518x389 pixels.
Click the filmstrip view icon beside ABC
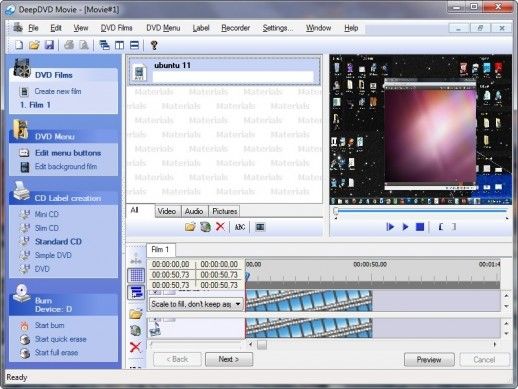coord(260,227)
